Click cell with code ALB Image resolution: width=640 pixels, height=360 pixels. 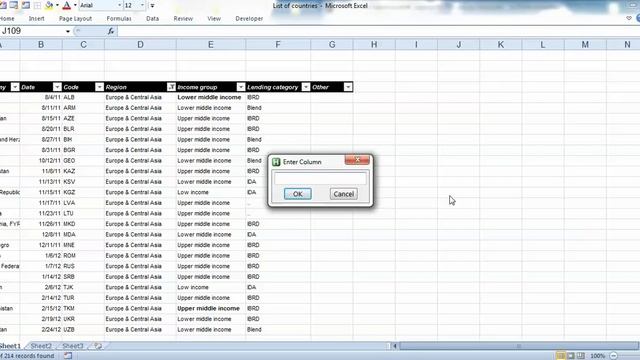coord(83,97)
